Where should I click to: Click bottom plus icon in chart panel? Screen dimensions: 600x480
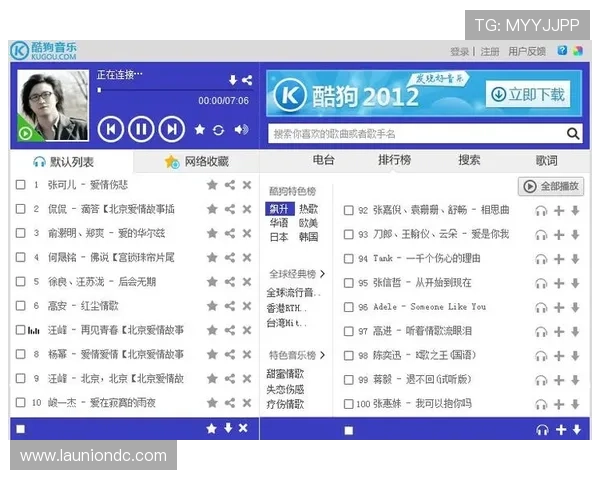[561, 430]
